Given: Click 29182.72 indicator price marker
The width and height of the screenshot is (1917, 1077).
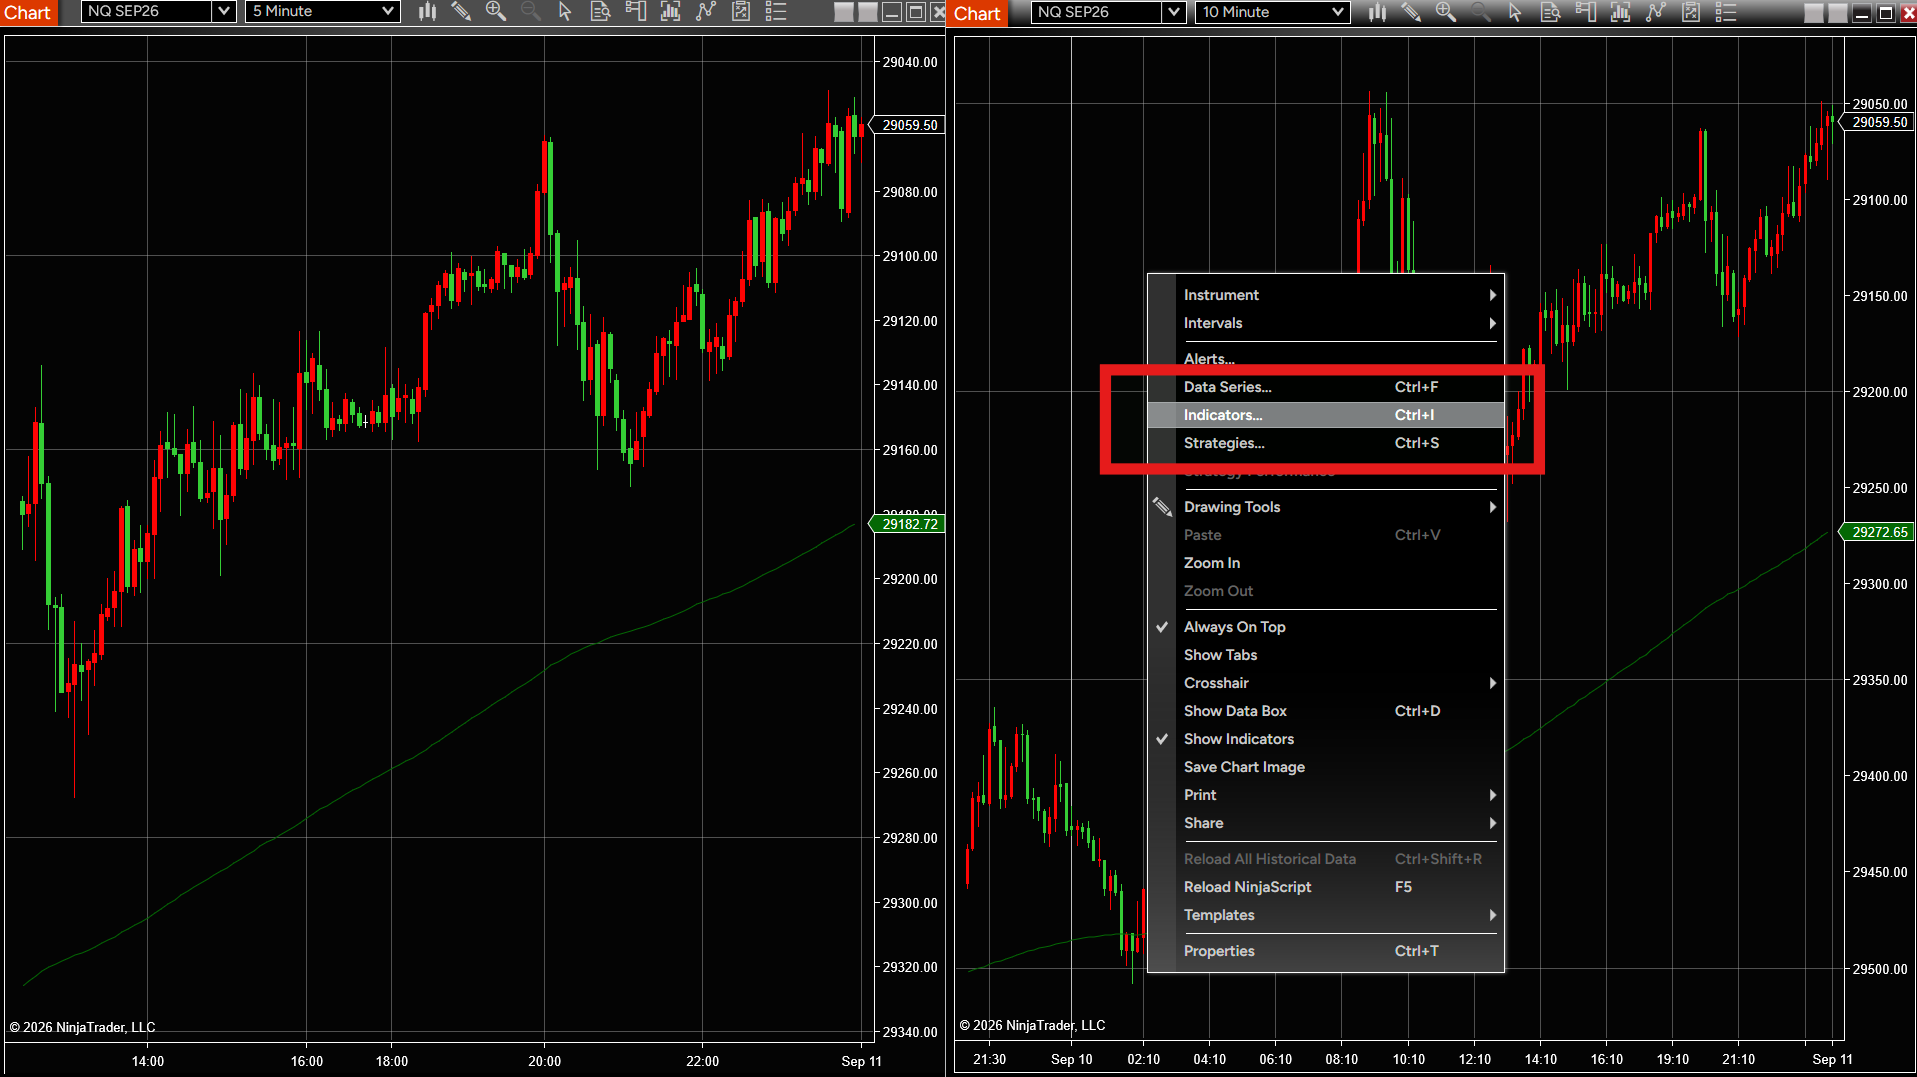Looking at the screenshot, I should pyautogui.click(x=908, y=524).
